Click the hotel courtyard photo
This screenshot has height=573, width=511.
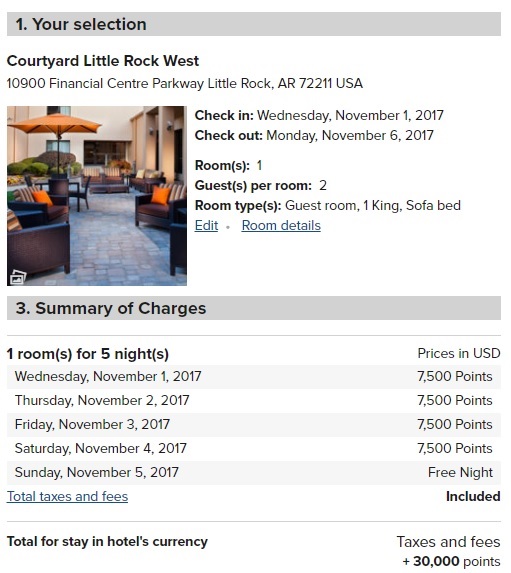tap(97, 196)
